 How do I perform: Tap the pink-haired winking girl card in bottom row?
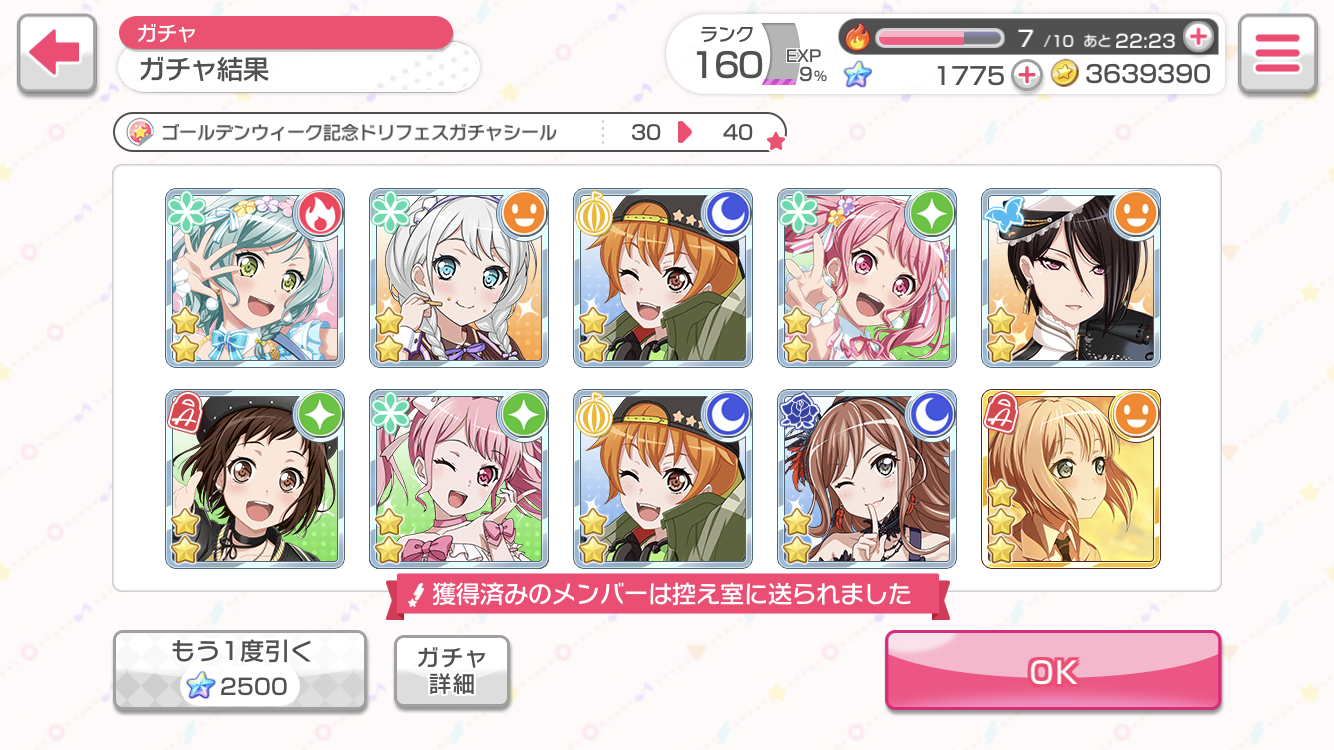tap(459, 479)
